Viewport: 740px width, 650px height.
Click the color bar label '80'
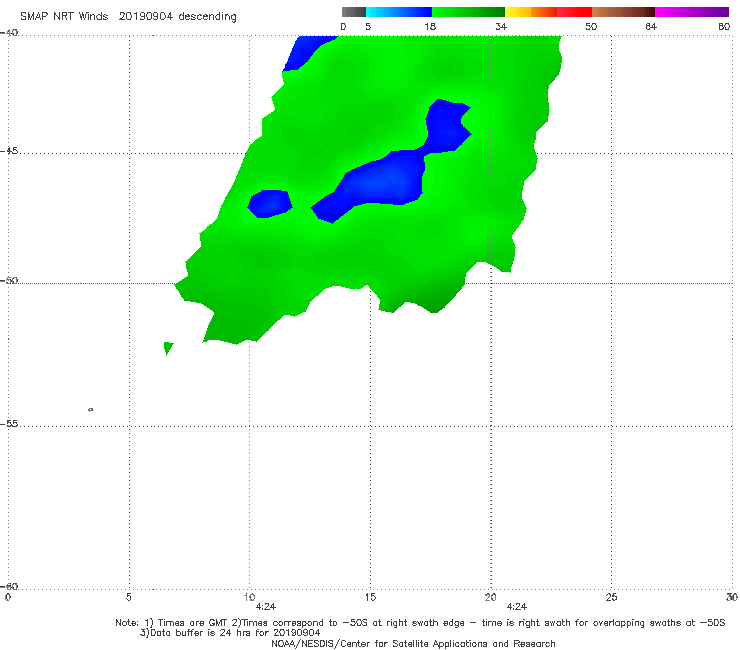[x=724, y=27]
